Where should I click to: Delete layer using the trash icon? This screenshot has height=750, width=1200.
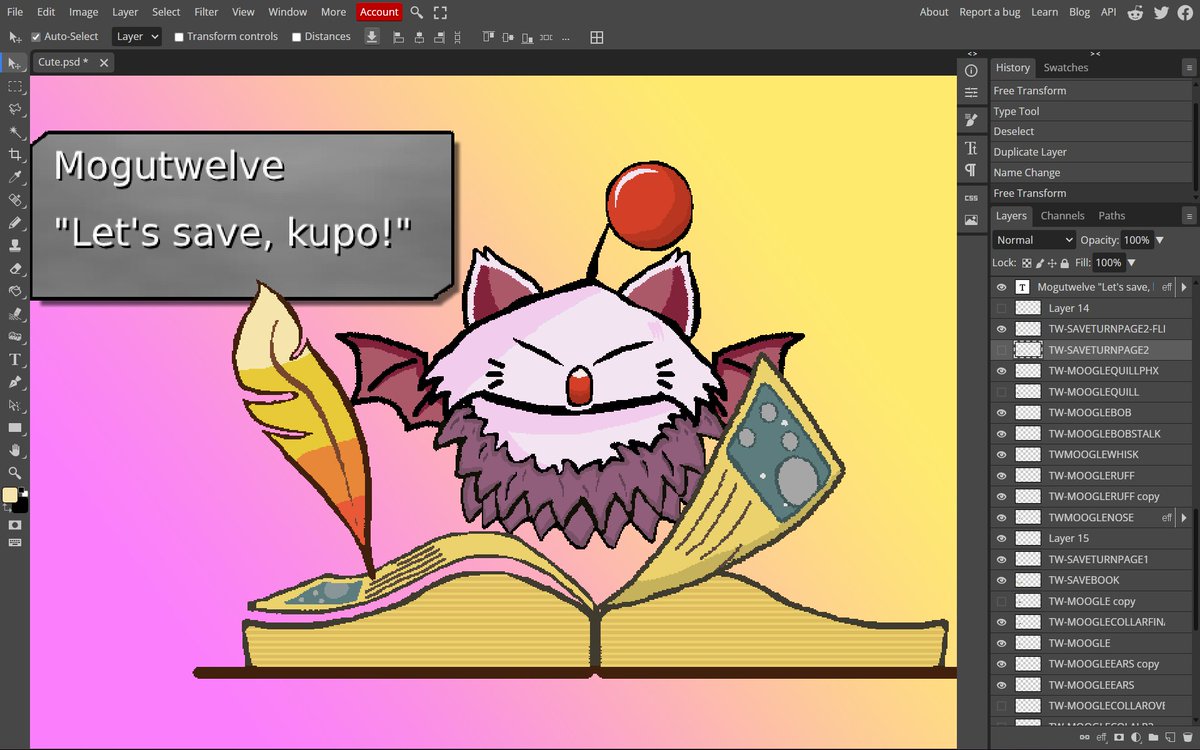(x=1187, y=738)
